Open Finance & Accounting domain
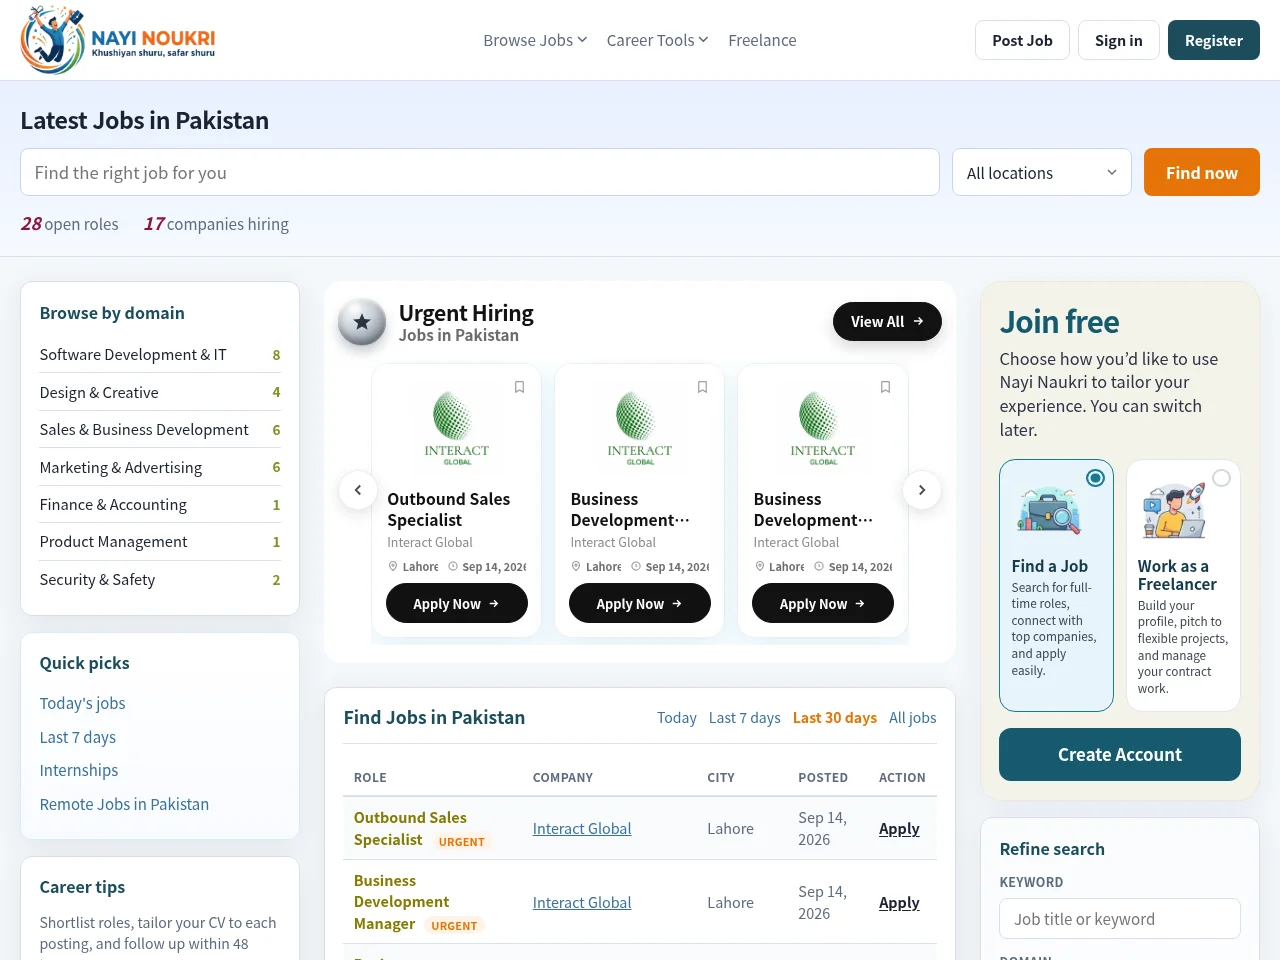Image resolution: width=1280 pixels, height=960 pixels. click(x=160, y=504)
